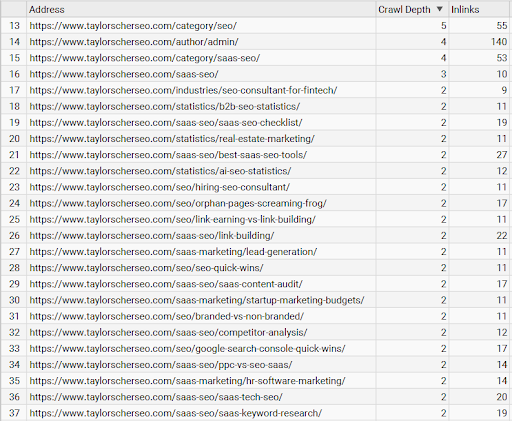512x421 pixels.
Task: Select the link-earning-vs-link-building URL
Action: coord(172,219)
